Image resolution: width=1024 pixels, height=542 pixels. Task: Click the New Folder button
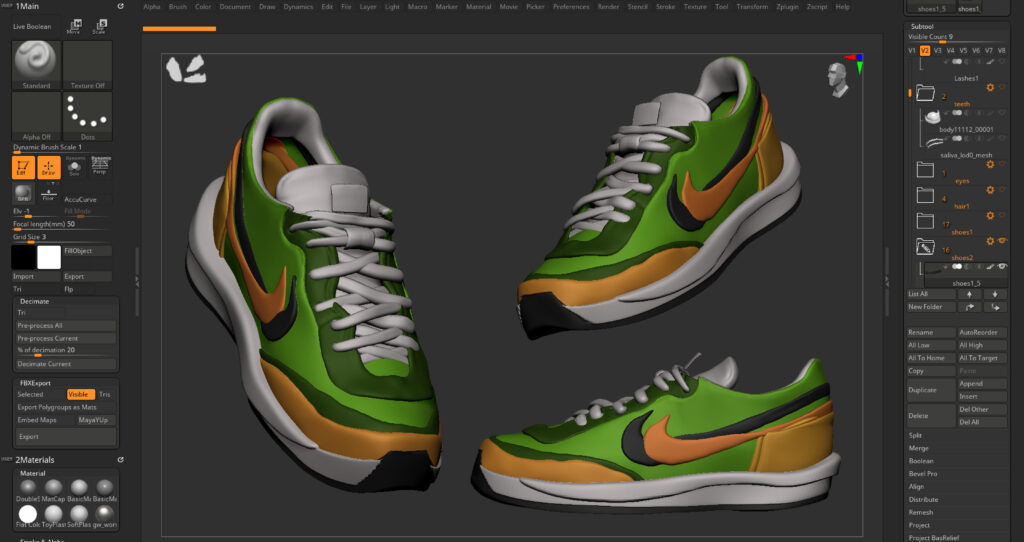(931, 307)
